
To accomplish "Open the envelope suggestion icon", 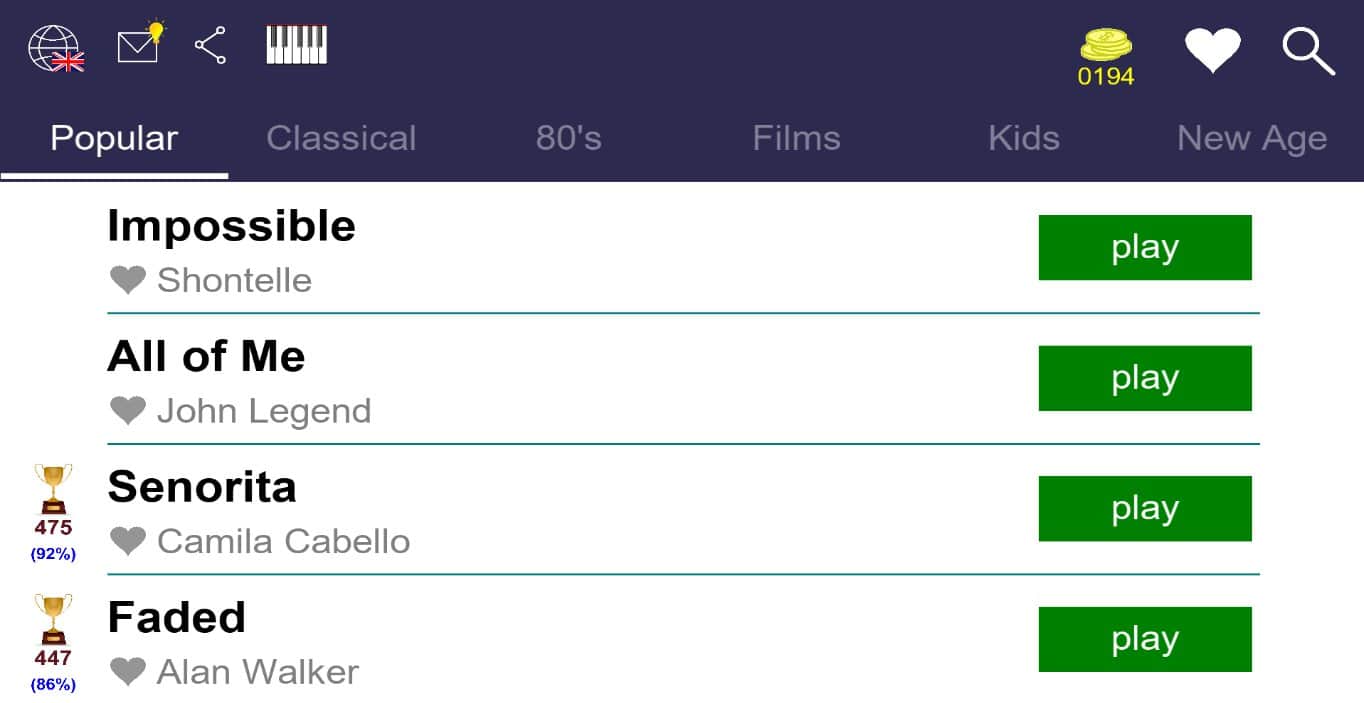I will coord(139,44).
